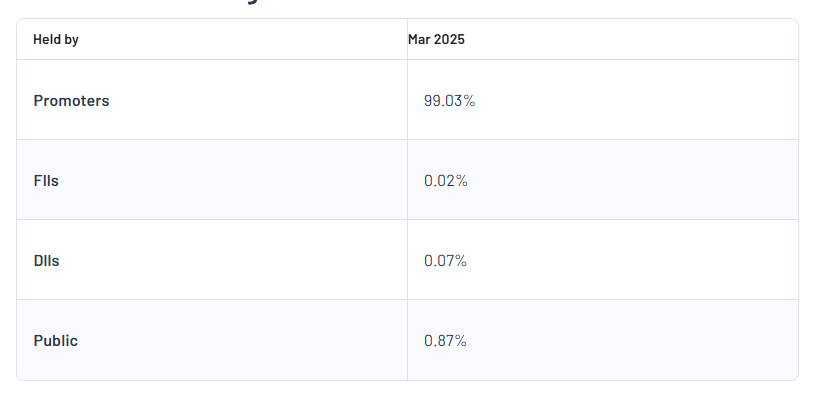Click the Held by column header

[56, 39]
